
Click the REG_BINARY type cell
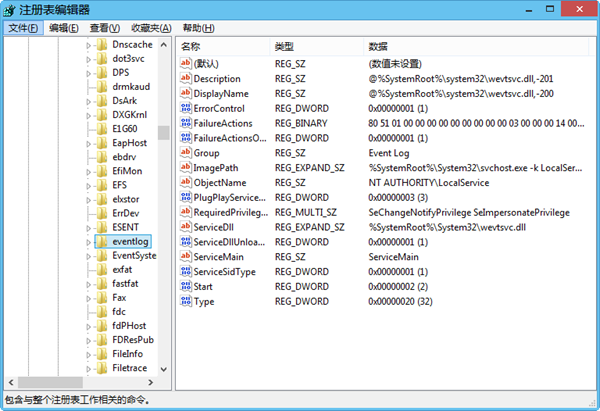coord(301,123)
